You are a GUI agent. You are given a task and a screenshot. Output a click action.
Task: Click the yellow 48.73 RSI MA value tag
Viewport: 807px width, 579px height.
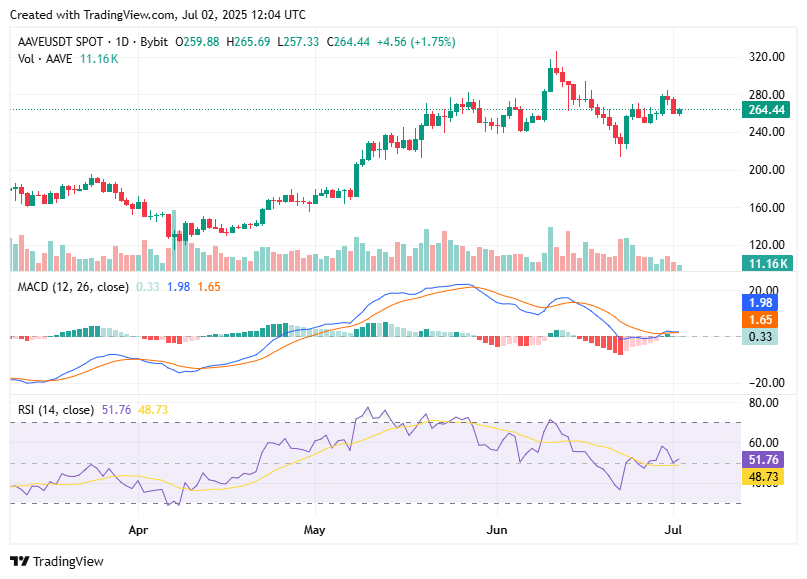pyautogui.click(x=762, y=478)
